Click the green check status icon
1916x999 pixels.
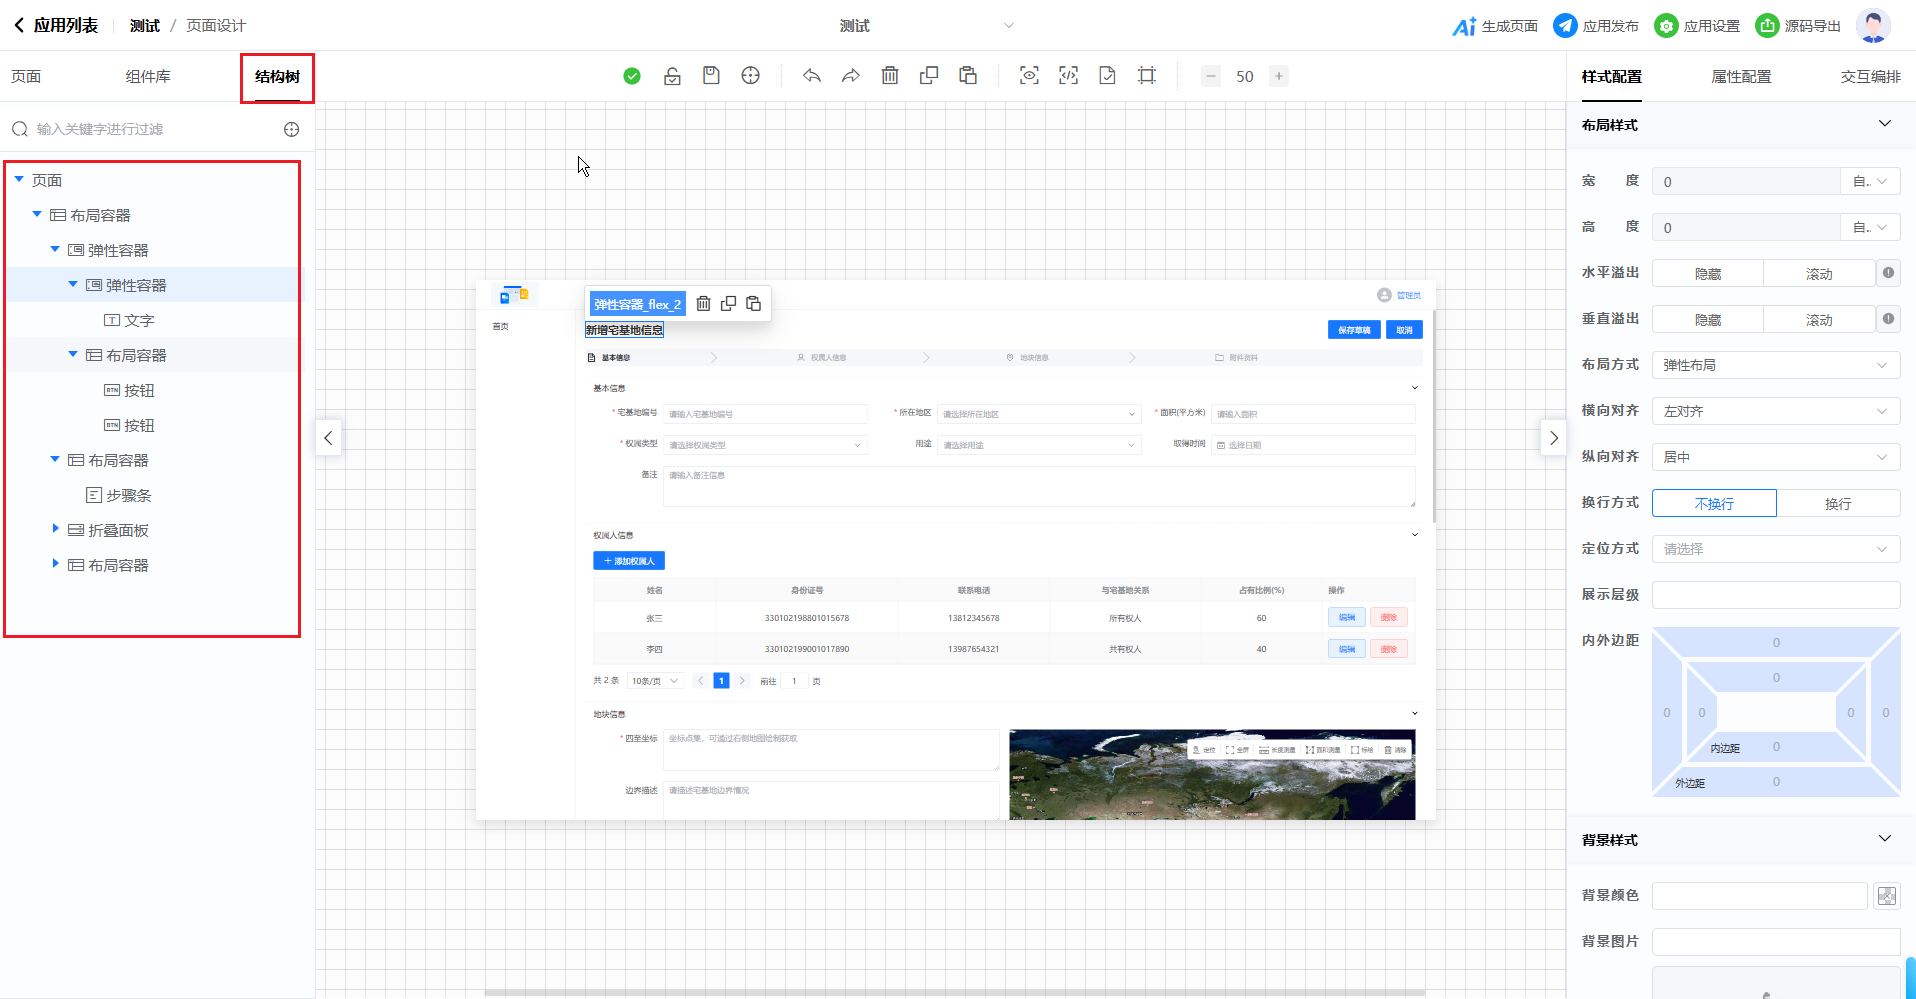[x=632, y=76]
